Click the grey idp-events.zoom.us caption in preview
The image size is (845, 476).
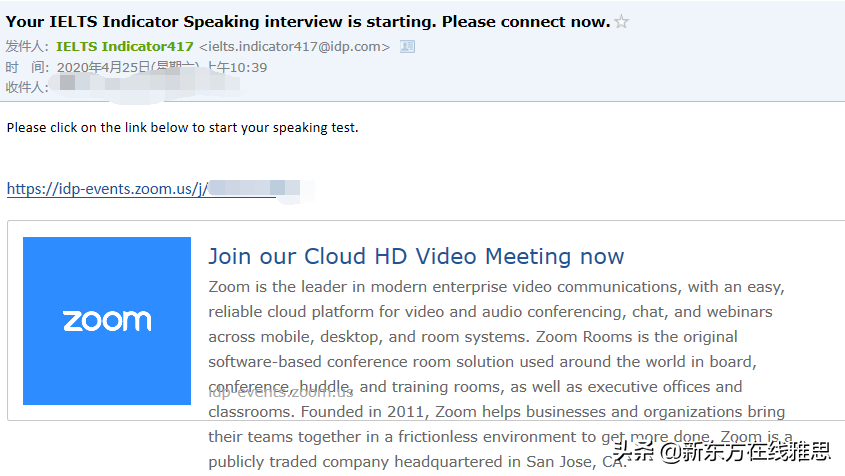tap(281, 392)
